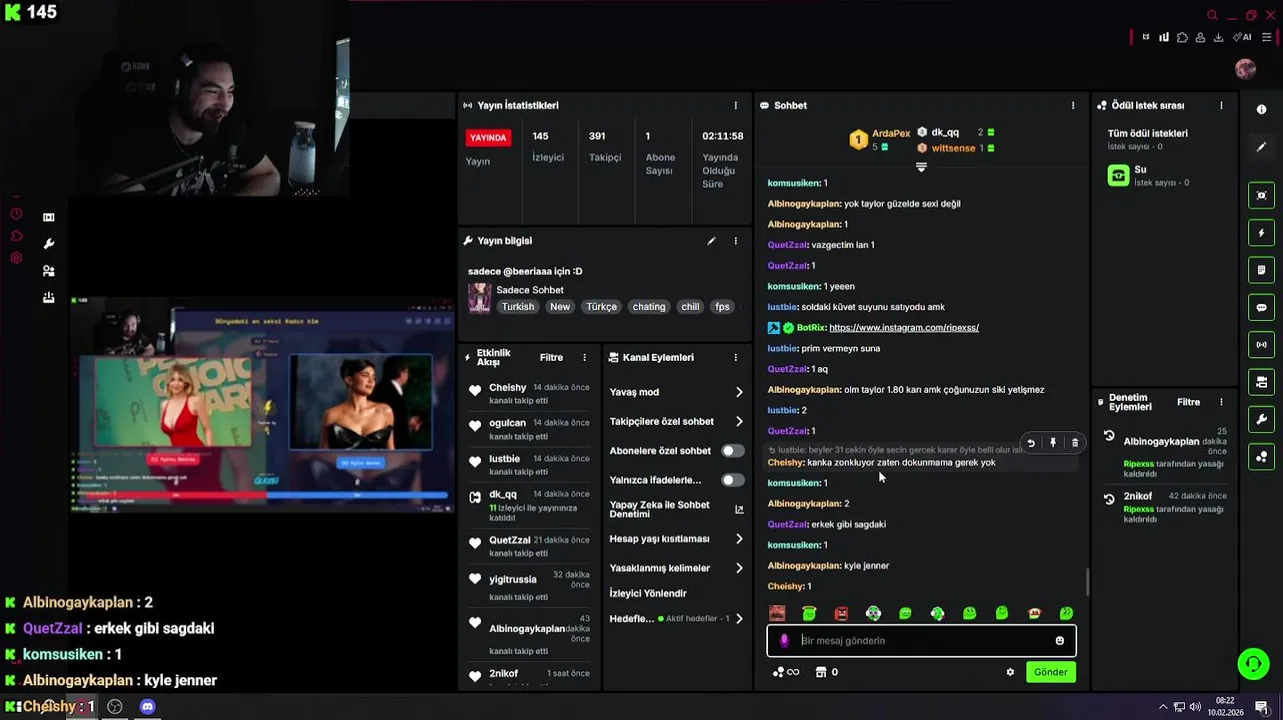Open the emoji picker in chat input
The height and width of the screenshot is (720, 1283).
[1060, 641]
